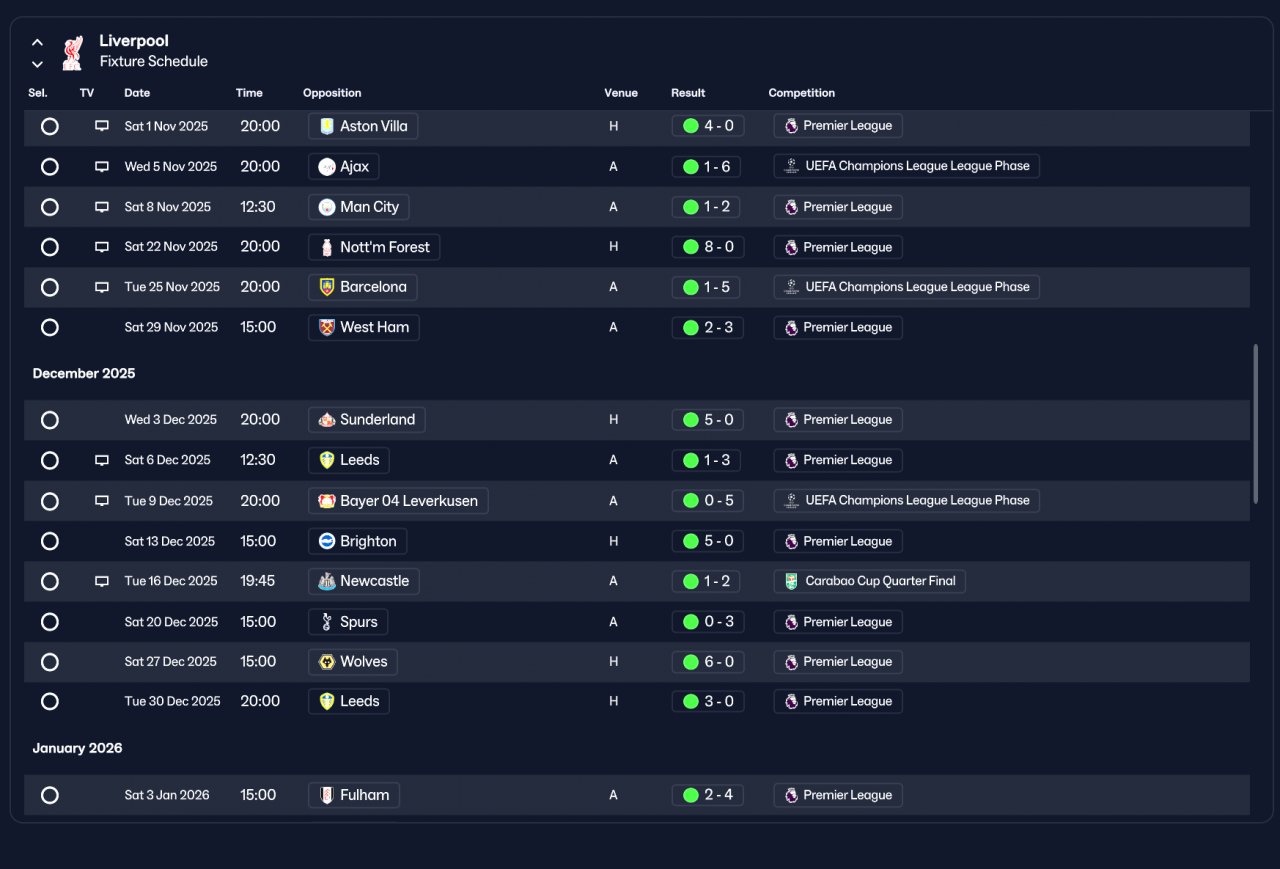Screen dimensions: 1280x869
Task: Select the Brighton fixture radio button
Action: (50, 541)
